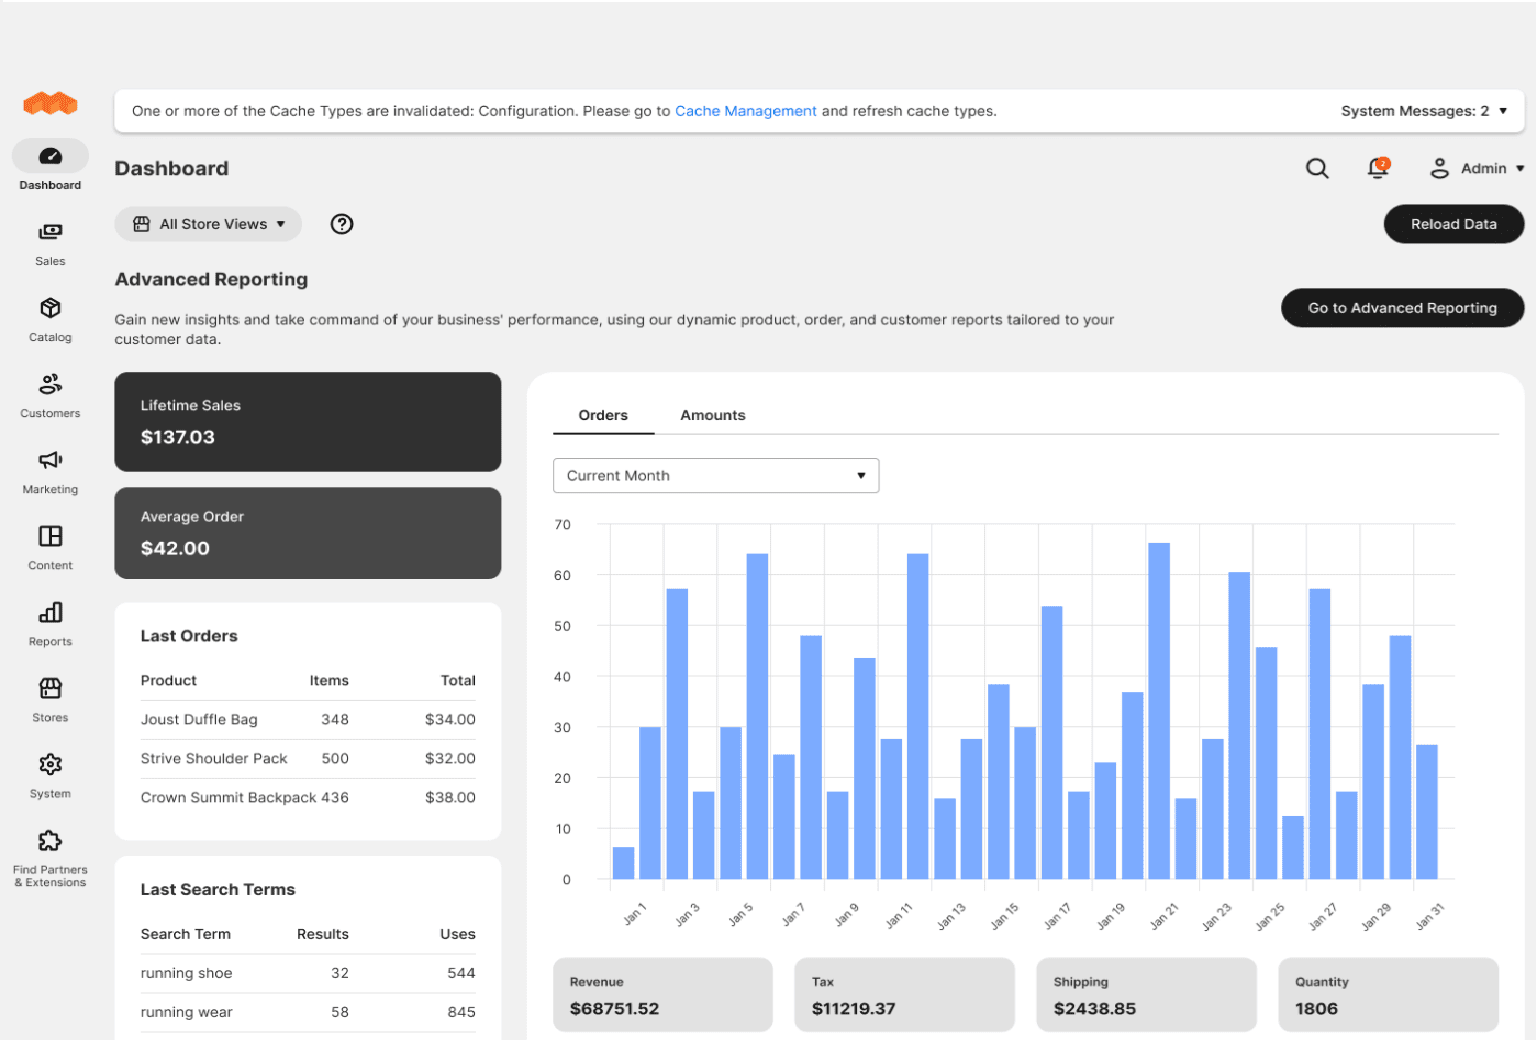Open the Cache Management link
The image size is (1536, 1040).
(746, 111)
